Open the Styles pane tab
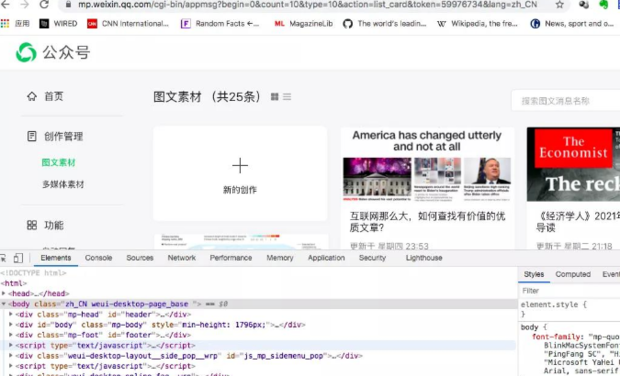Viewport: 620px width, 376px height. pos(534,274)
